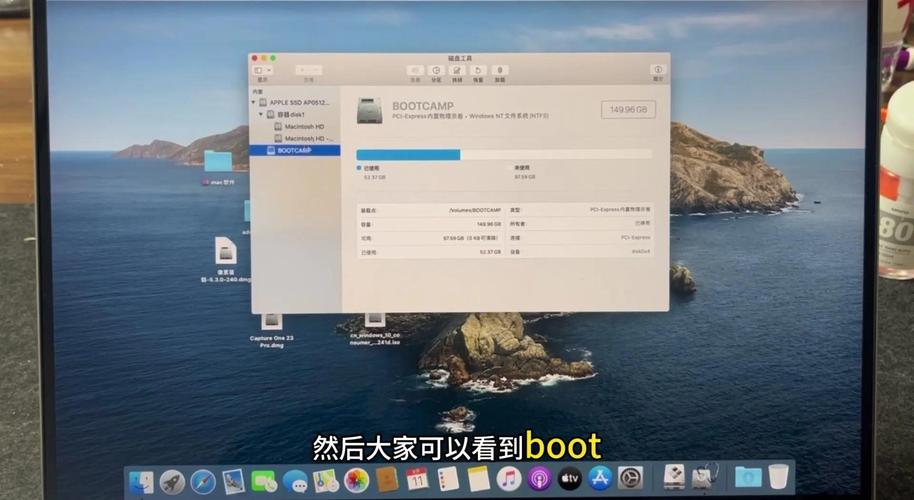914x500 pixels.
Task: Open Finder from the Dock
Action: click(141, 481)
